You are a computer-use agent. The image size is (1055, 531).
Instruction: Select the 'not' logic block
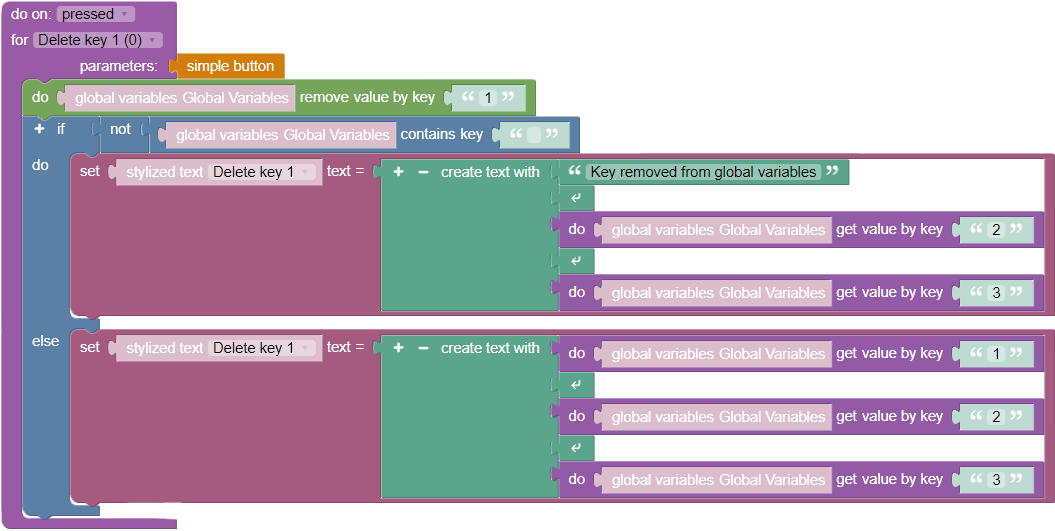[120, 130]
